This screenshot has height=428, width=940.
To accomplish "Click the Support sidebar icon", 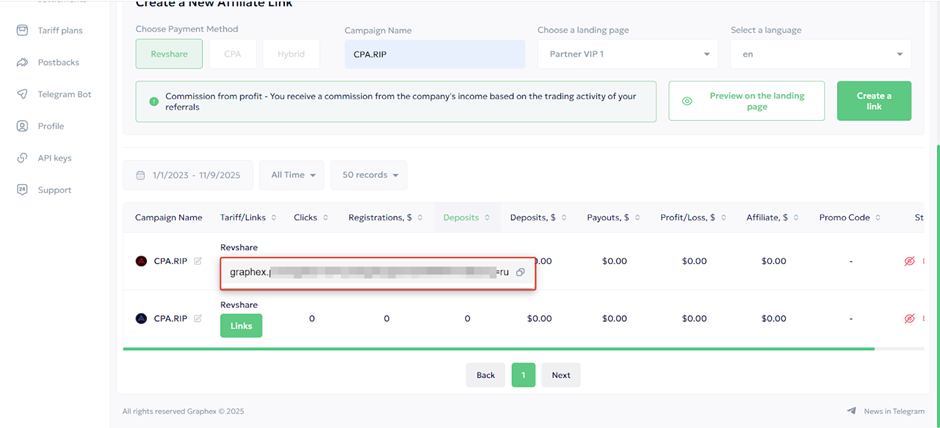I will pyautogui.click(x=22, y=190).
